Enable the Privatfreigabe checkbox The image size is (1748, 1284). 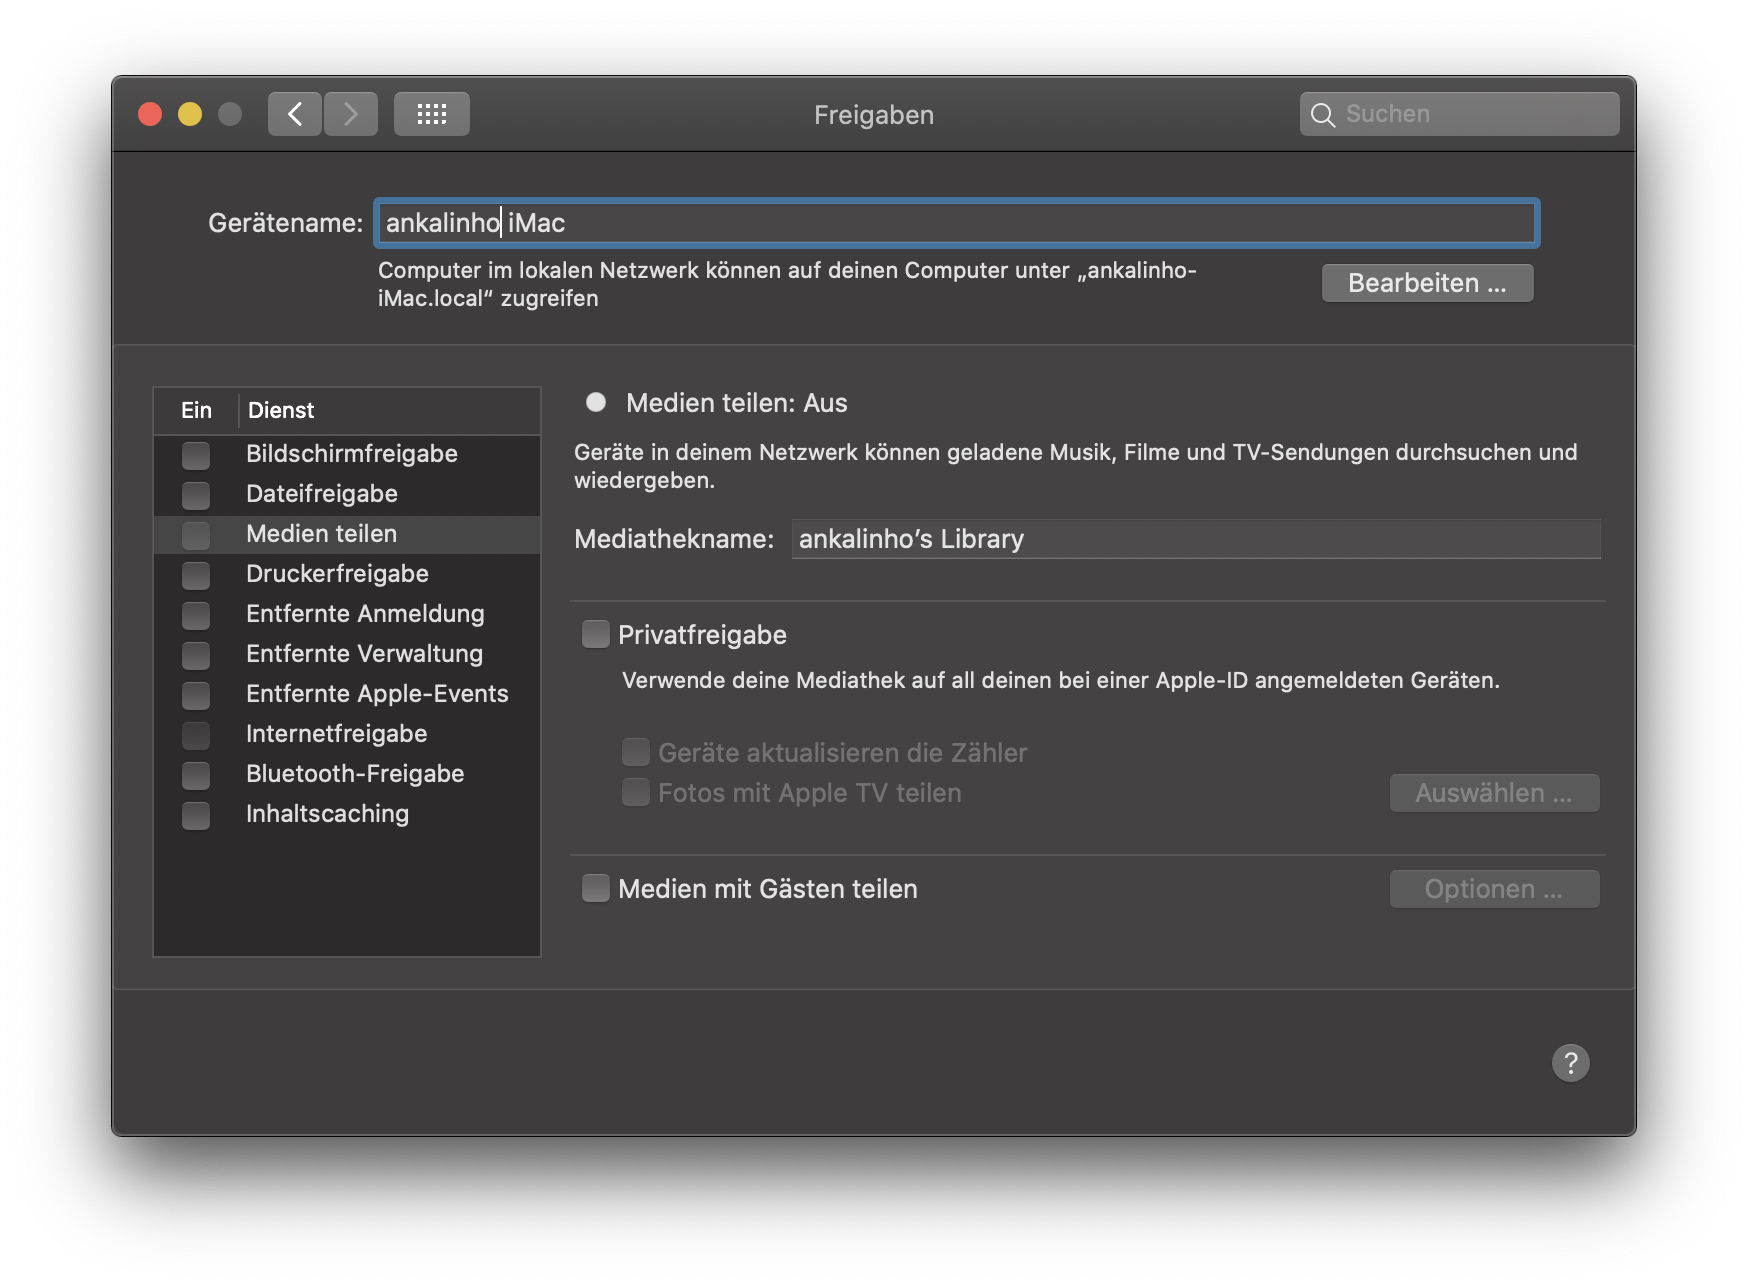596,635
